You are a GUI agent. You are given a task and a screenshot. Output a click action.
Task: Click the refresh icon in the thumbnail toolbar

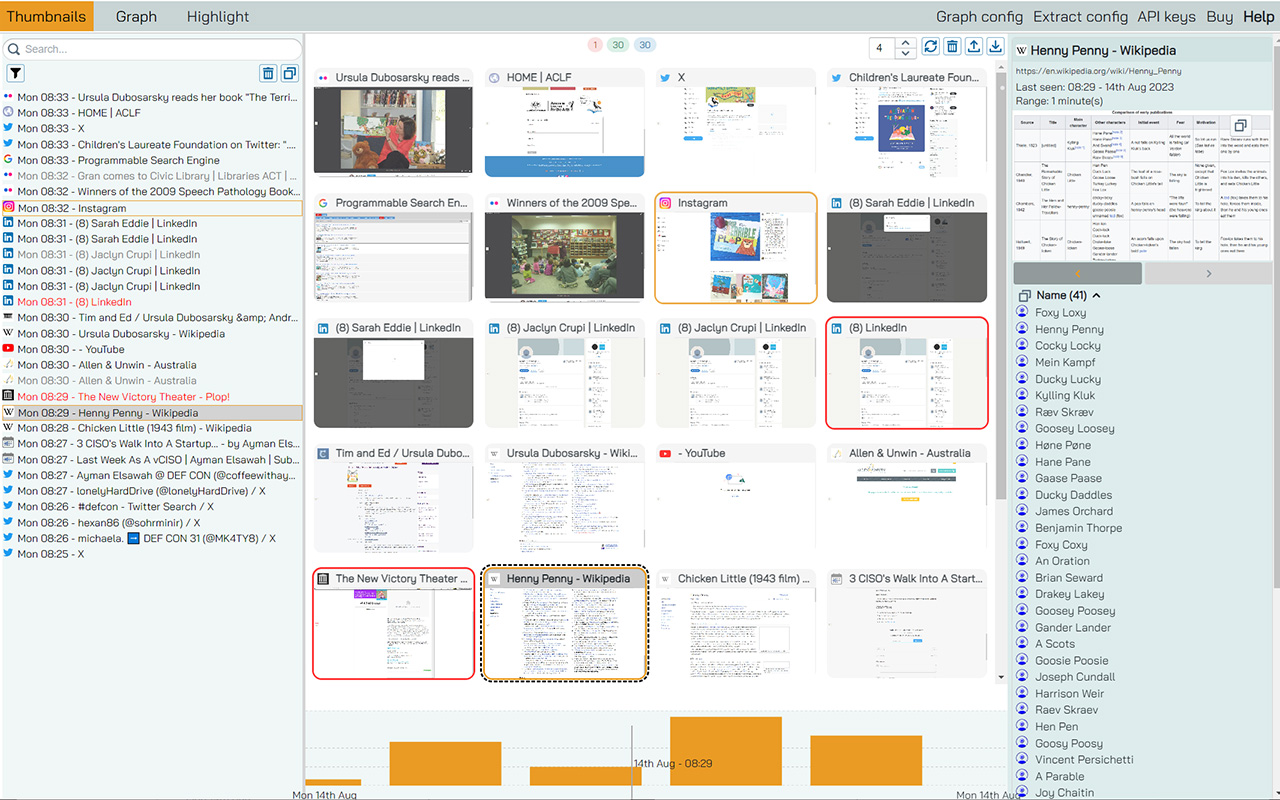930,47
